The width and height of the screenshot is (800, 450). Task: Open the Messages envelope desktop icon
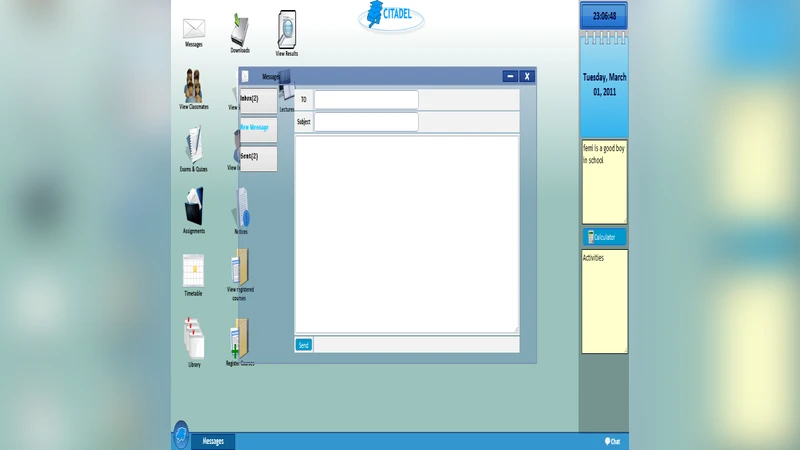(193, 29)
